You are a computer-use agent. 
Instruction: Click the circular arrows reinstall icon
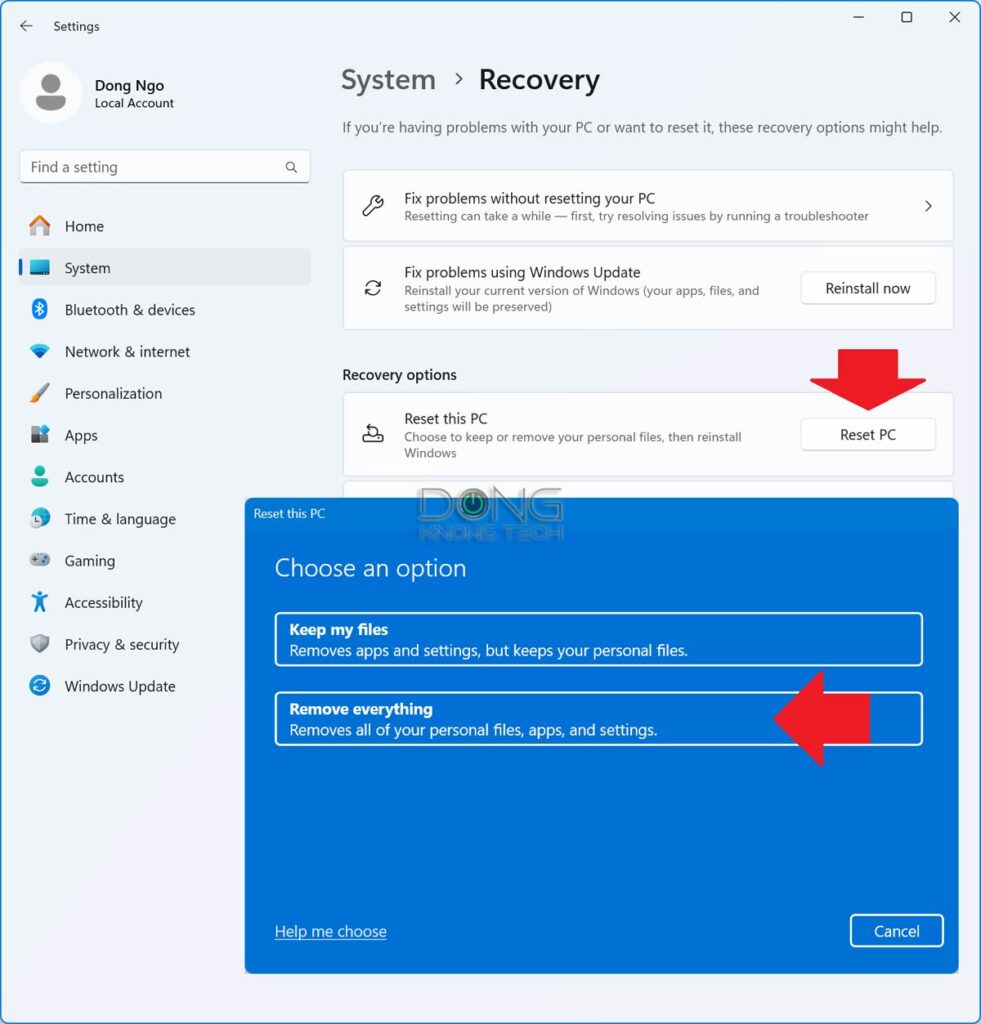coord(373,288)
